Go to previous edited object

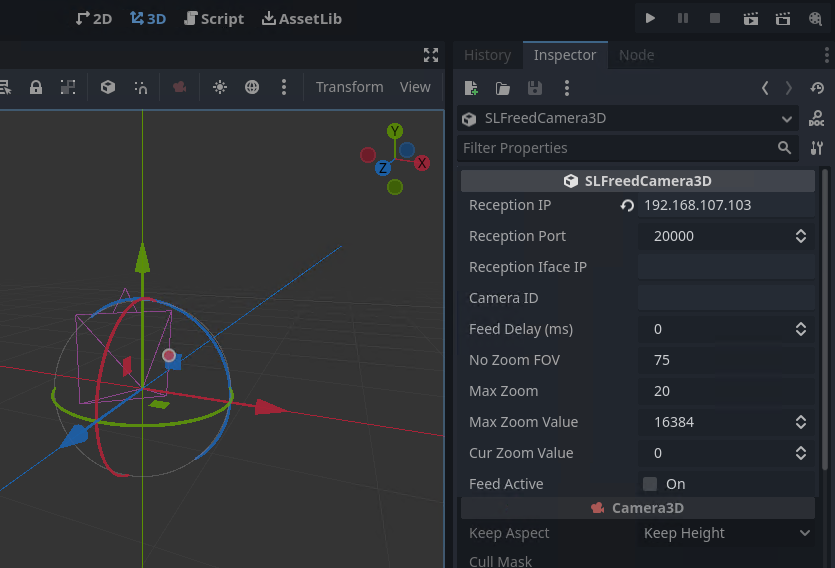[x=765, y=88]
